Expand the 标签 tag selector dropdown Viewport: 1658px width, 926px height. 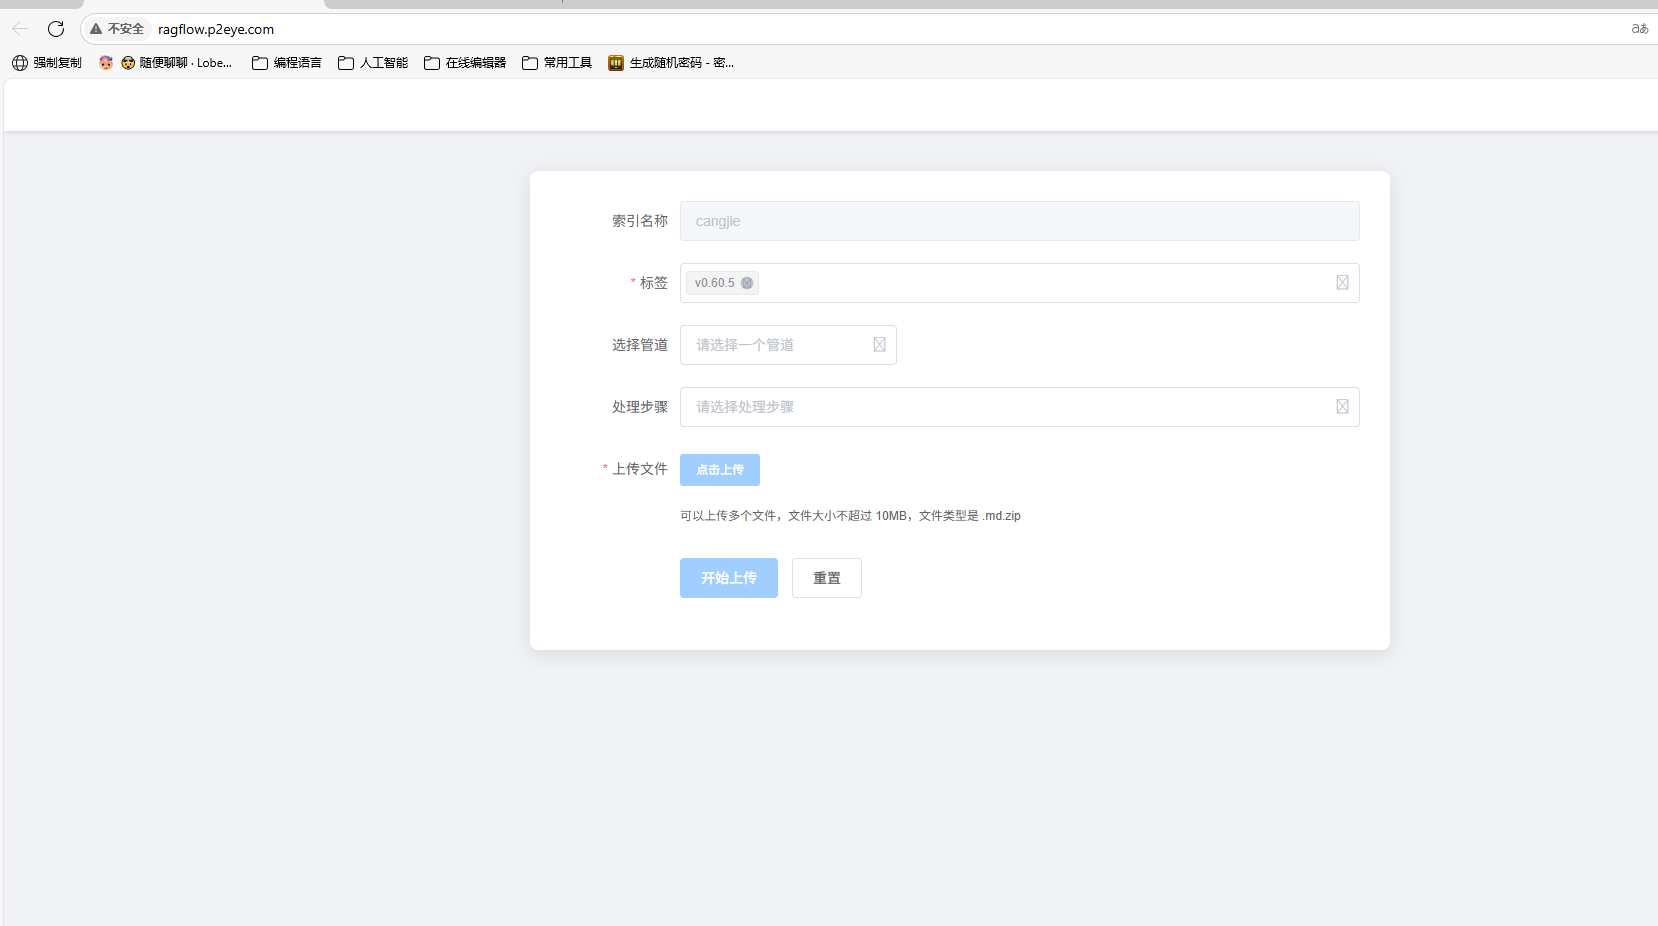[1050, 283]
